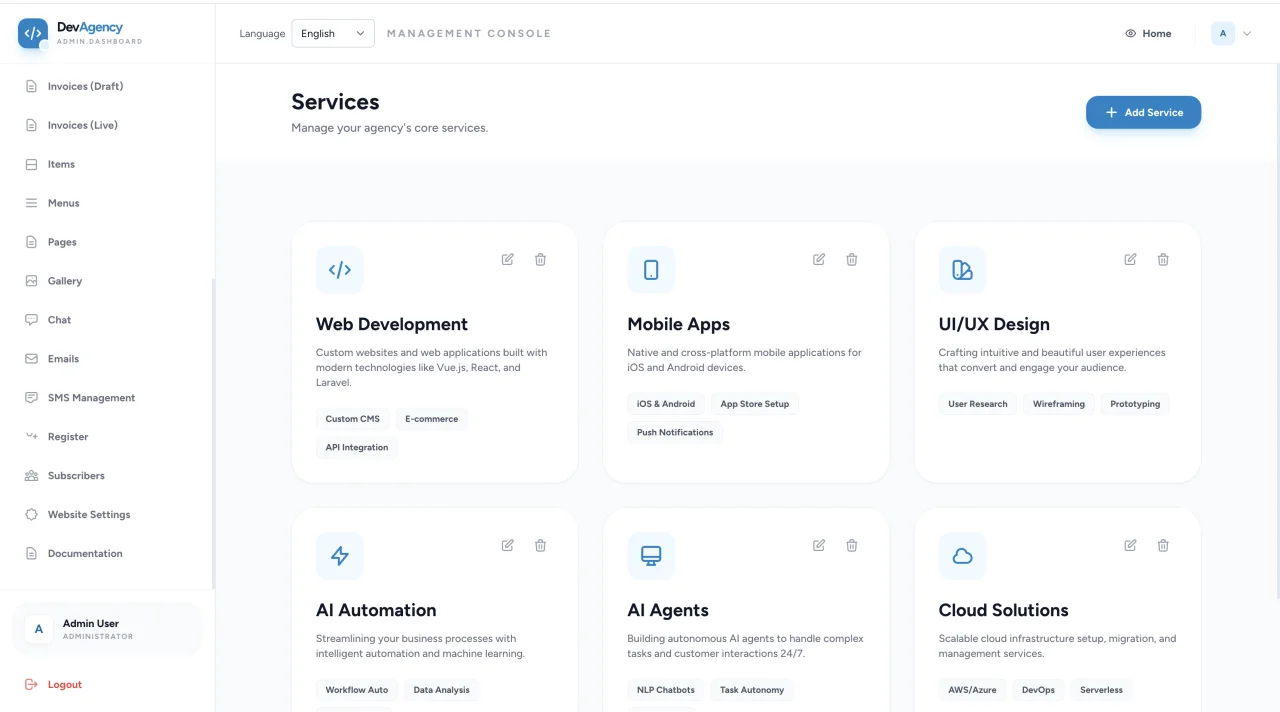Viewport: 1280px width, 712px height.
Task: Click the Wireframing tag
Action: (x=1059, y=404)
